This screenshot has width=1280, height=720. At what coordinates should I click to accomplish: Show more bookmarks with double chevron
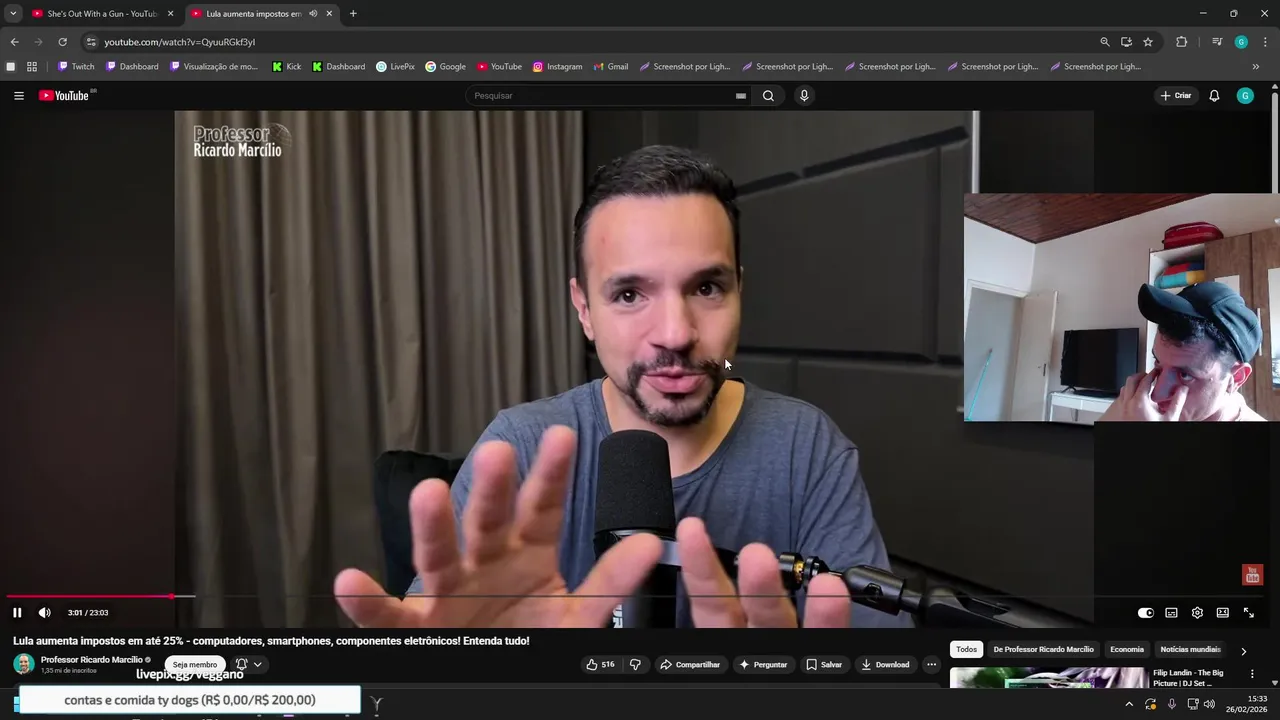tap(1256, 67)
